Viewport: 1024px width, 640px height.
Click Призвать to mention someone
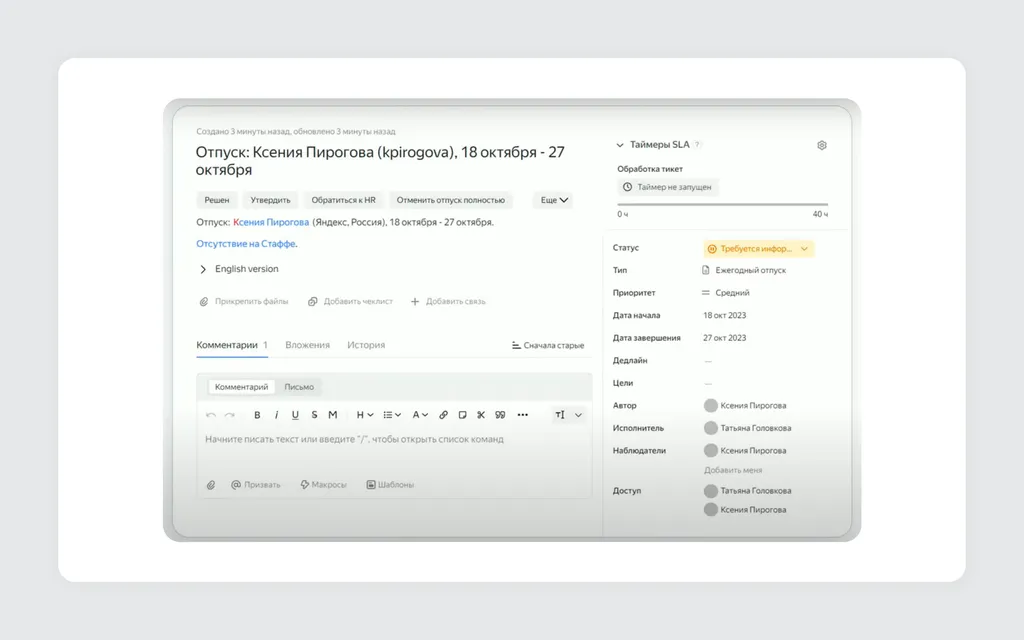[255, 485]
